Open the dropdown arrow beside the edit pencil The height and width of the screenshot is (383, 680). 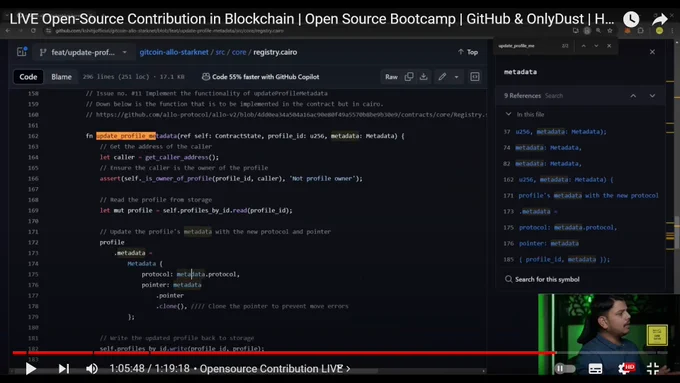(x=456, y=77)
